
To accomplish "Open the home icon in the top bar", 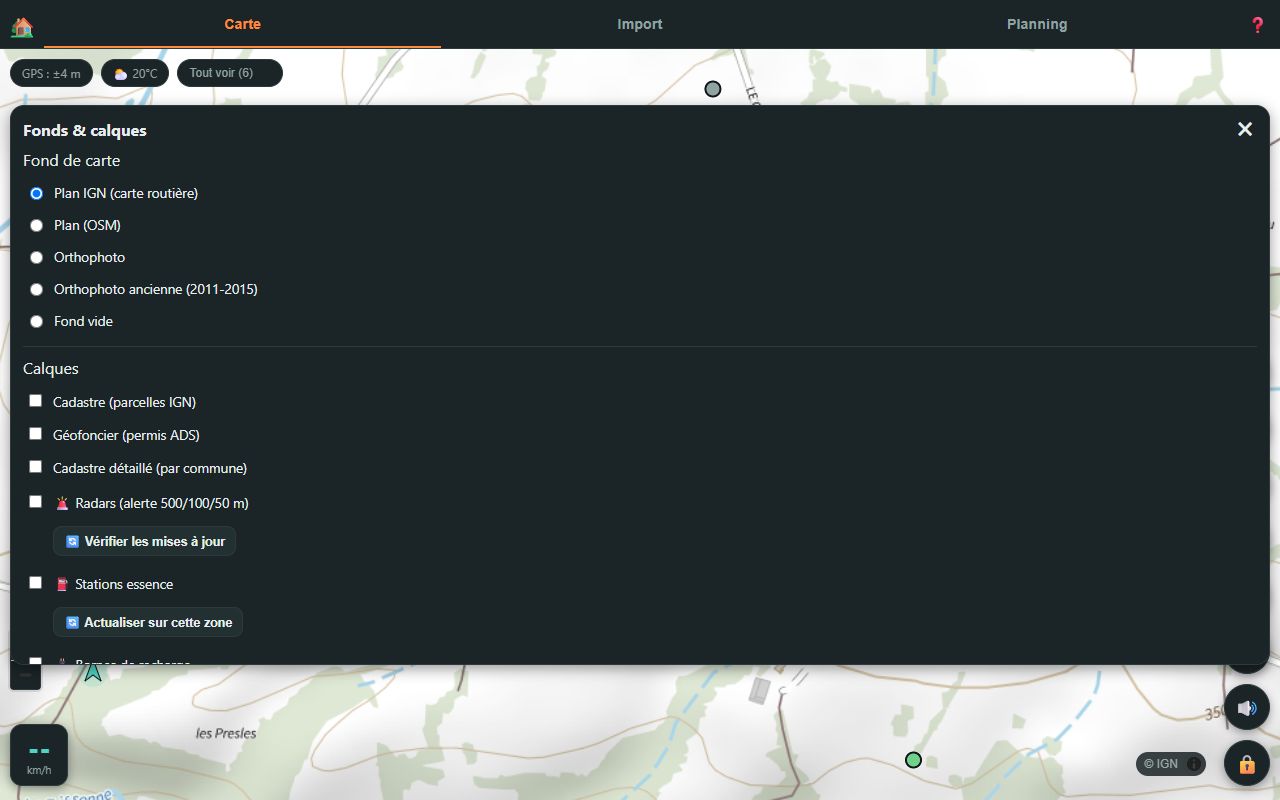I will pos(22,26).
